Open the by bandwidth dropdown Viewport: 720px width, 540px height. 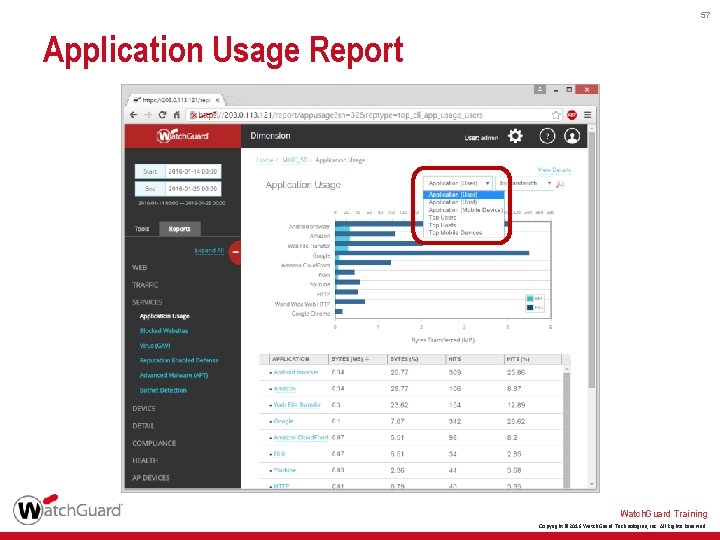(525, 183)
